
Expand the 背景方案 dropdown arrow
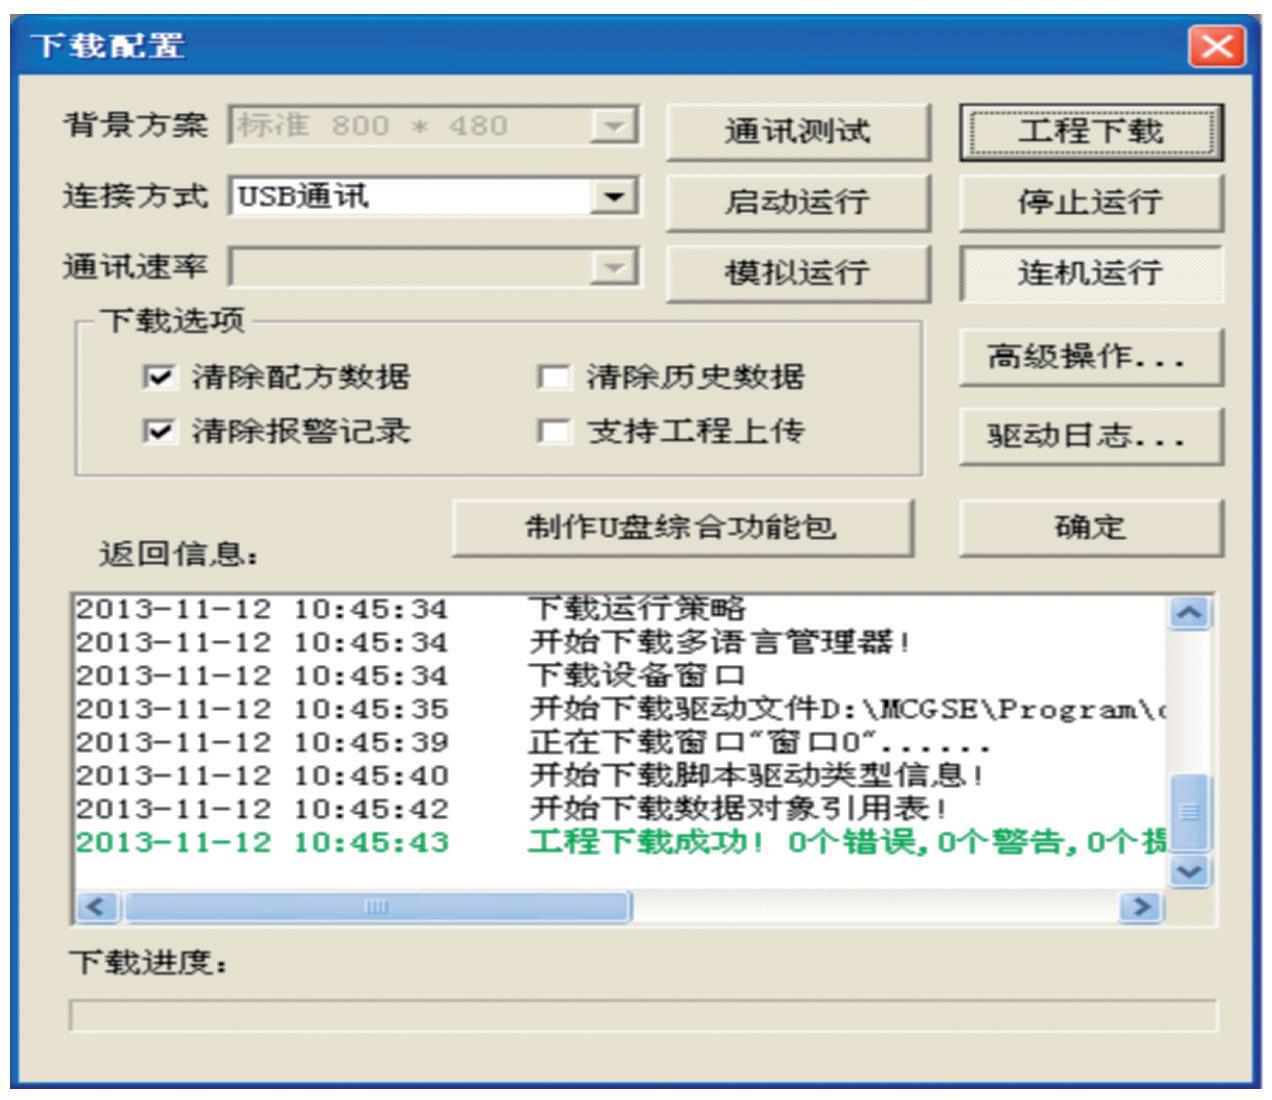(613, 126)
